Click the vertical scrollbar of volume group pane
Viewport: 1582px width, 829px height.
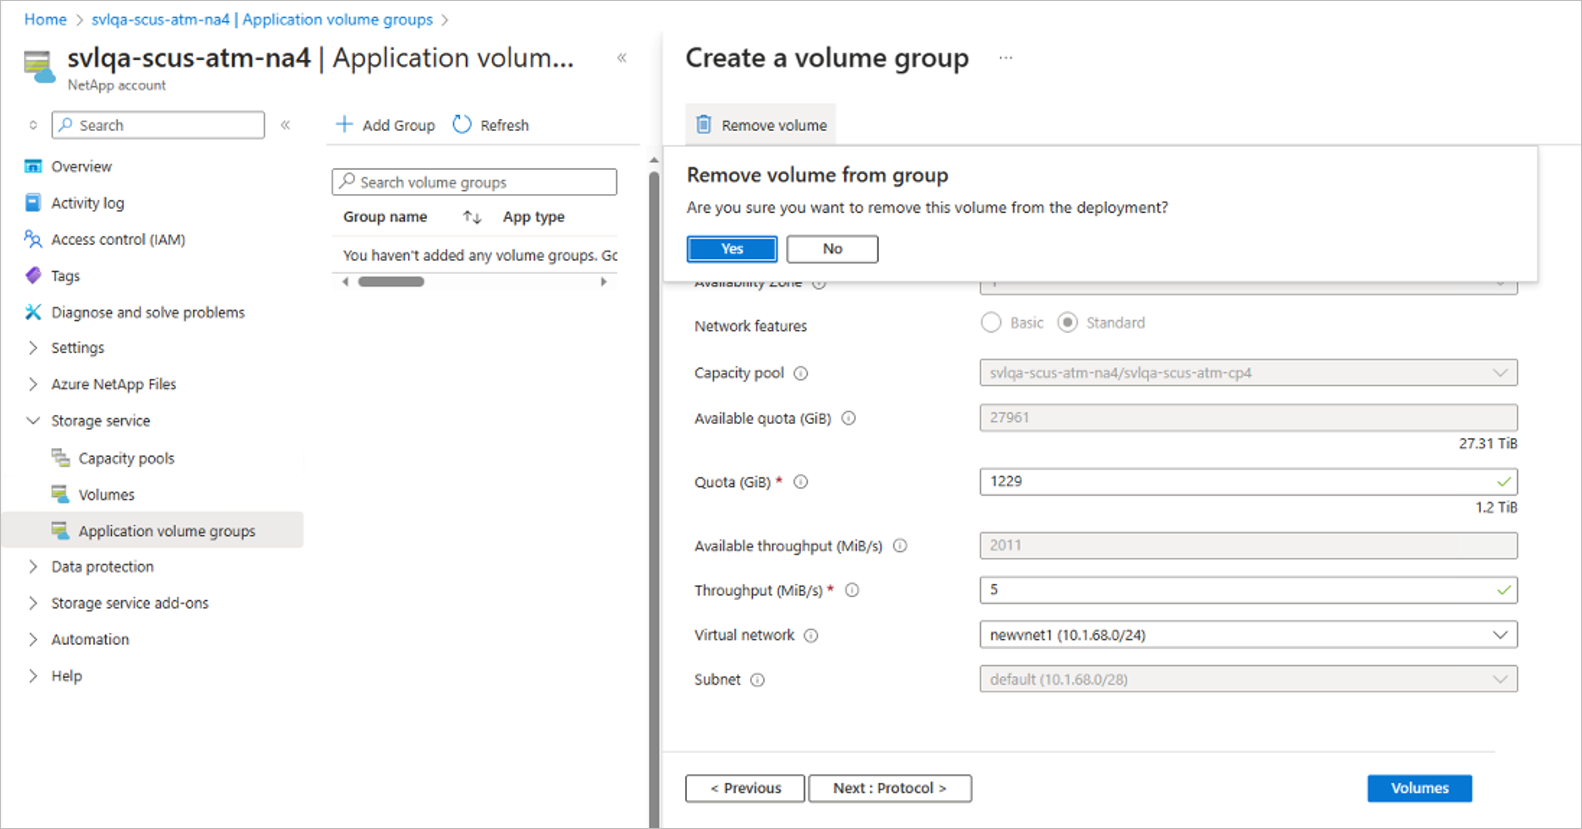point(654,500)
